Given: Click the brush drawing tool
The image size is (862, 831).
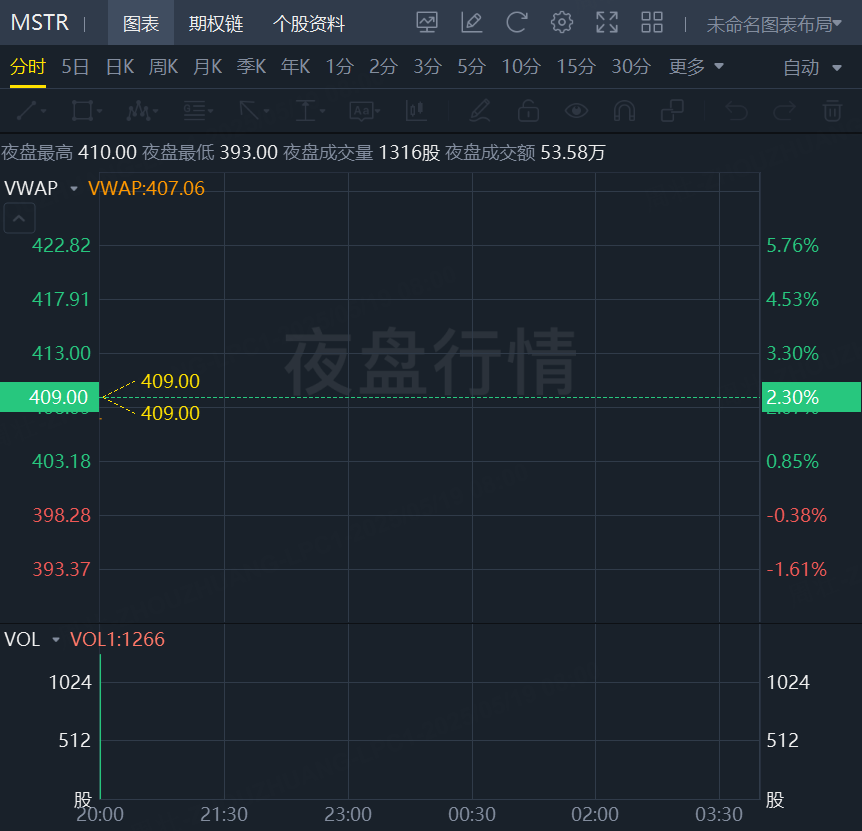Looking at the screenshot, I should pos(480,110).
